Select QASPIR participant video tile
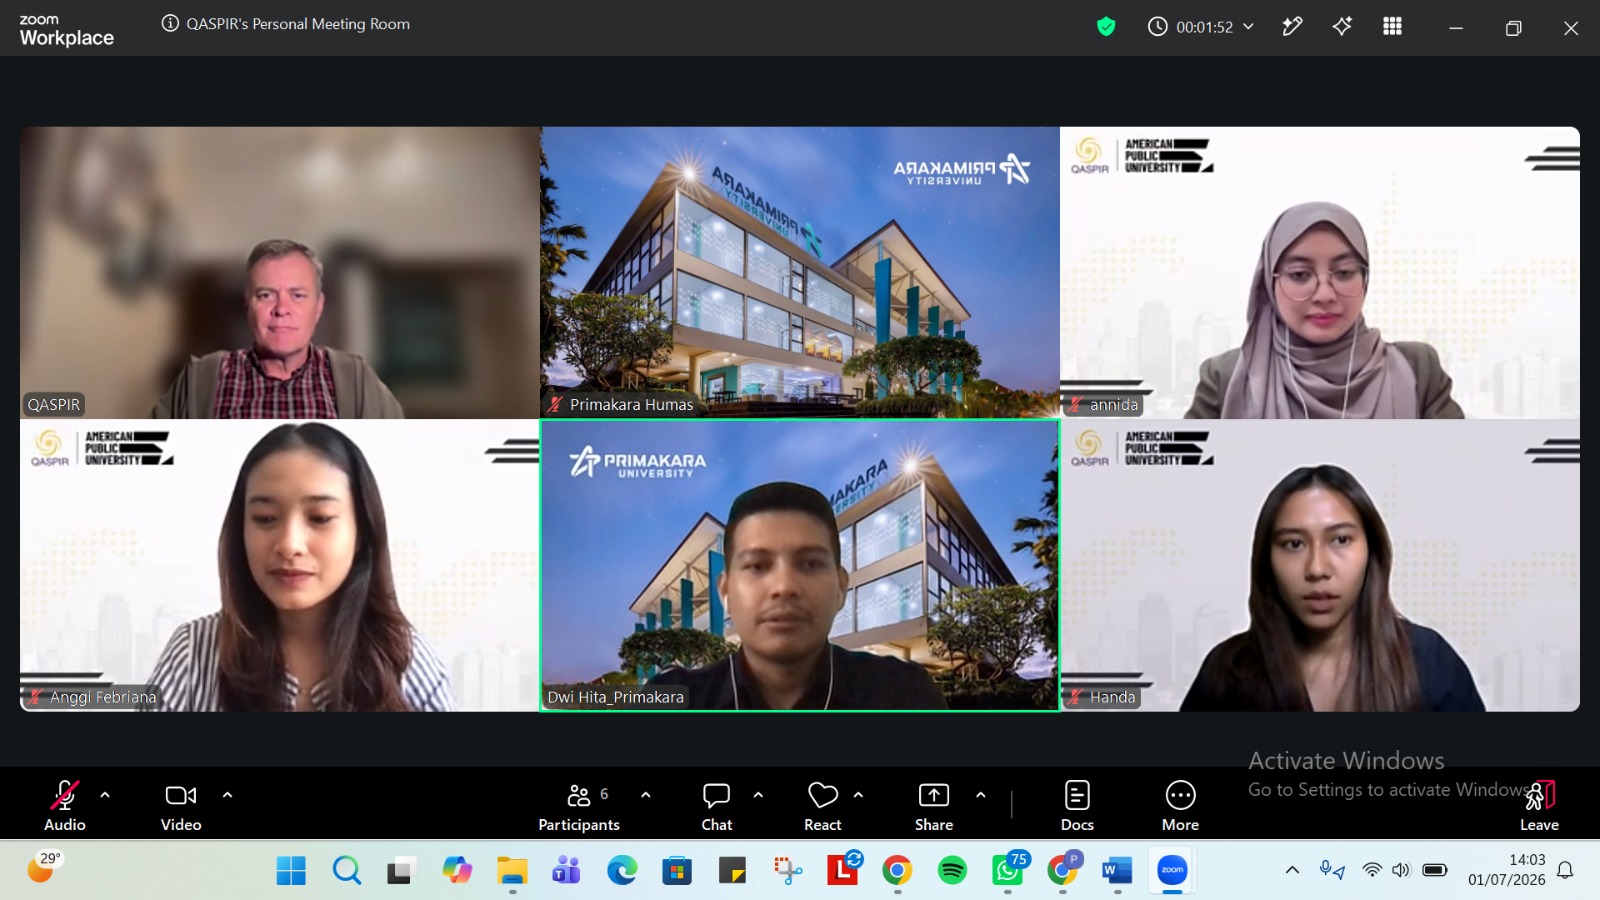 click(280, 272)
